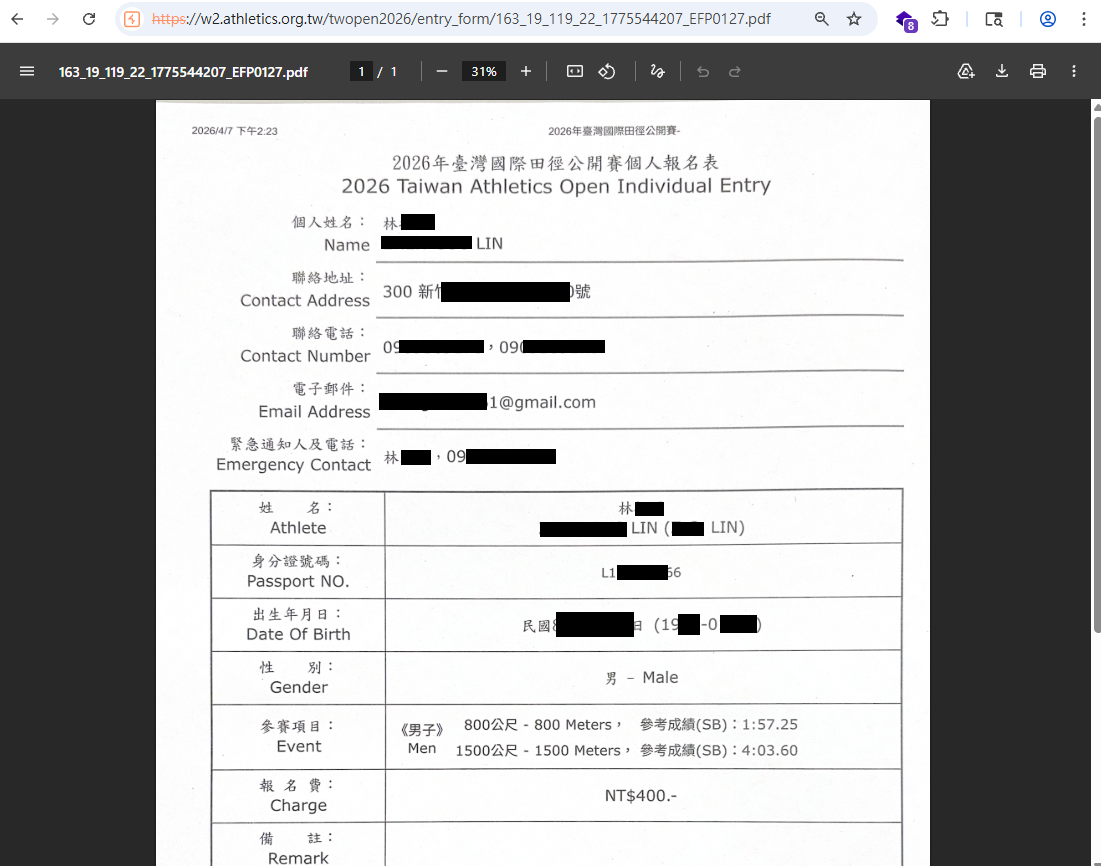The width and height of the screenshot is (1101, 866).
Task: Open the address bar zoom magnifier
Action: (822, 19)
